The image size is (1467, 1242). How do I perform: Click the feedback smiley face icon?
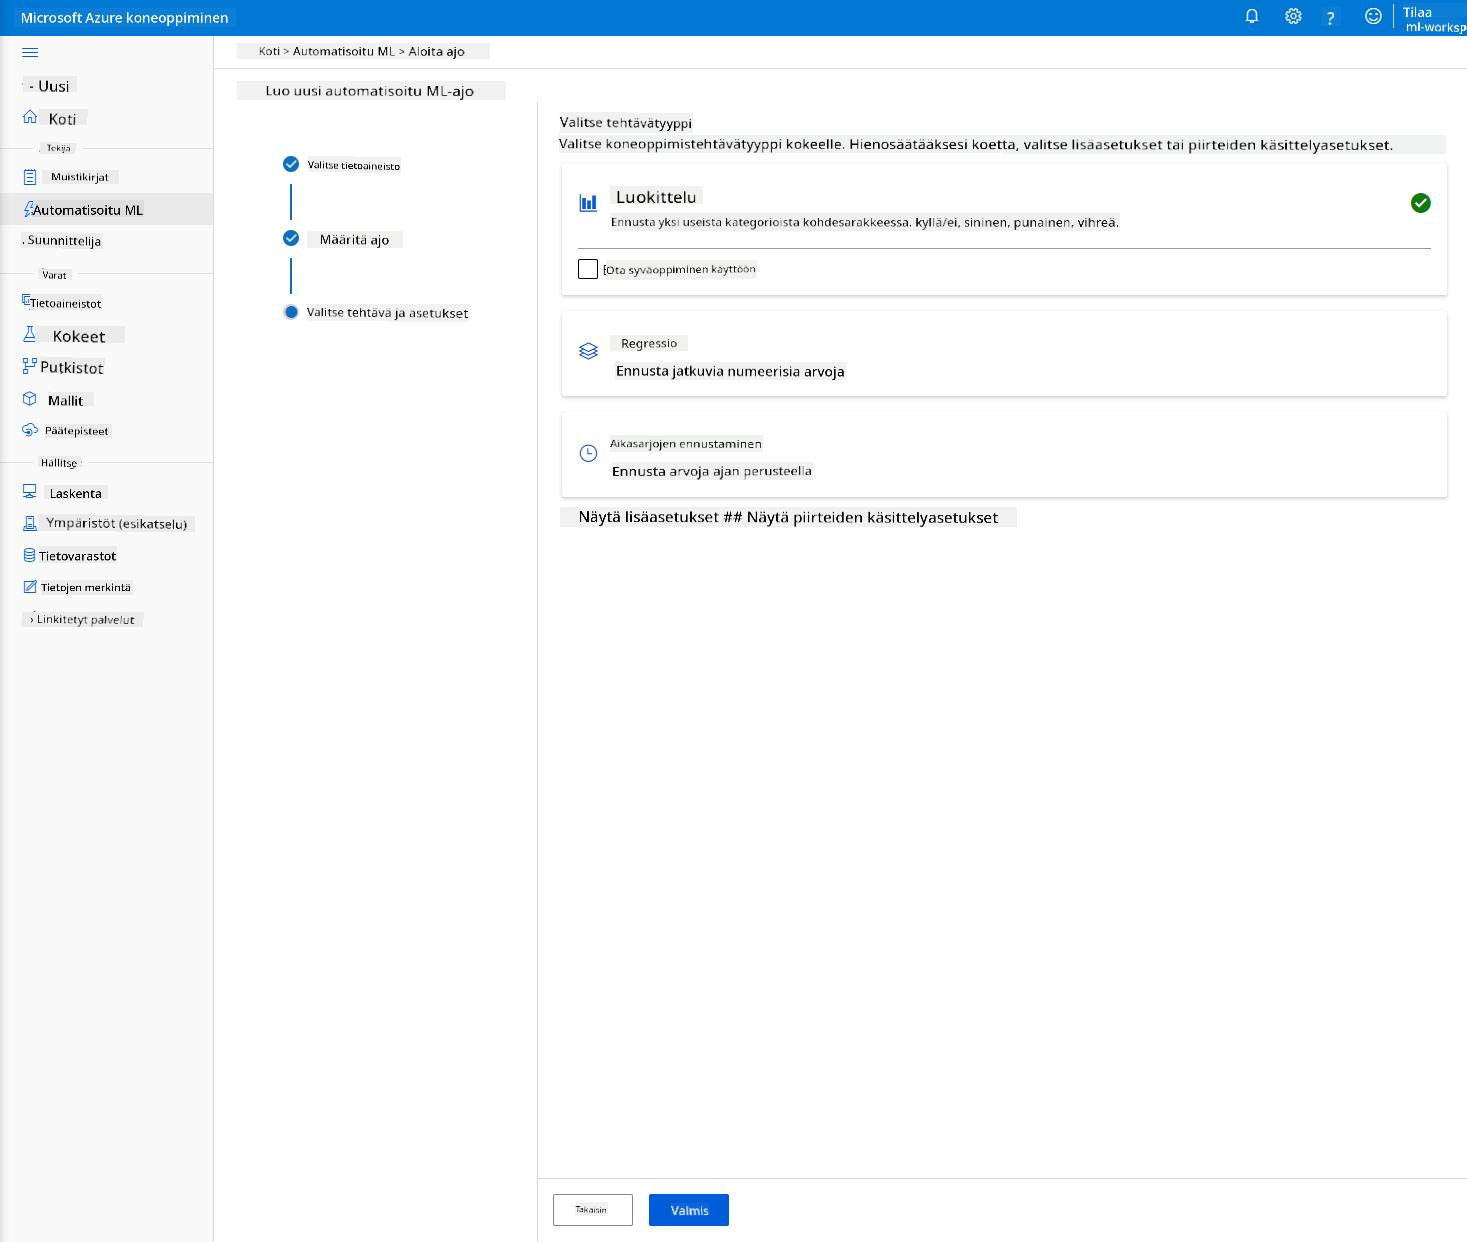pyautogui.click(x=1374, y=17)
